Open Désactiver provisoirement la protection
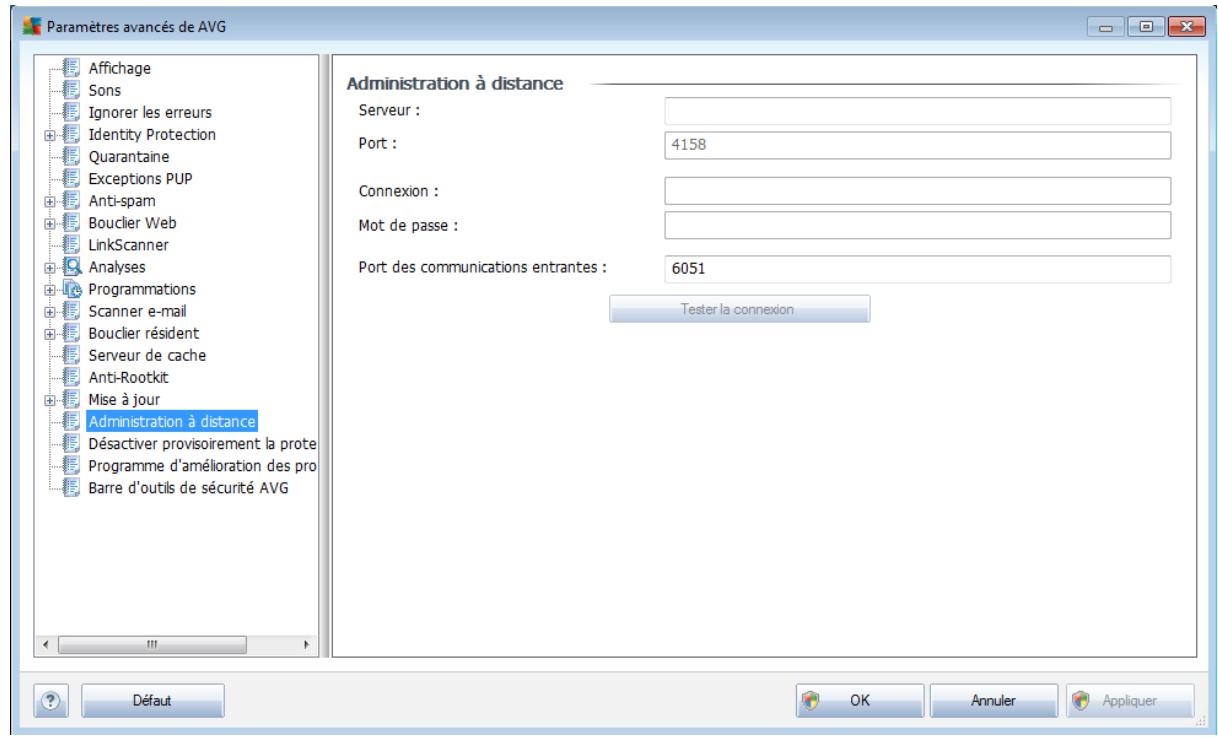 coord(202,443)
